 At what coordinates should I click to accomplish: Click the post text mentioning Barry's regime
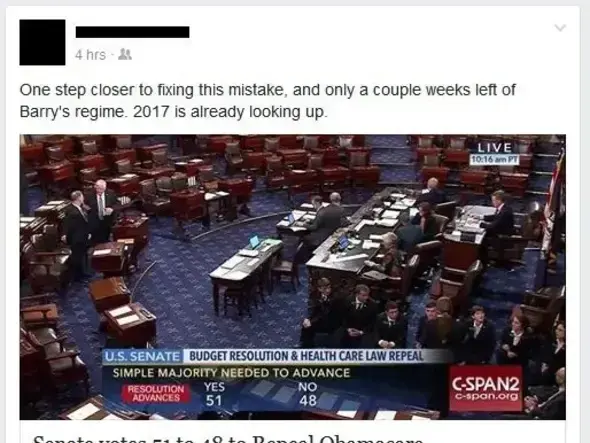[x=267, y=101]
